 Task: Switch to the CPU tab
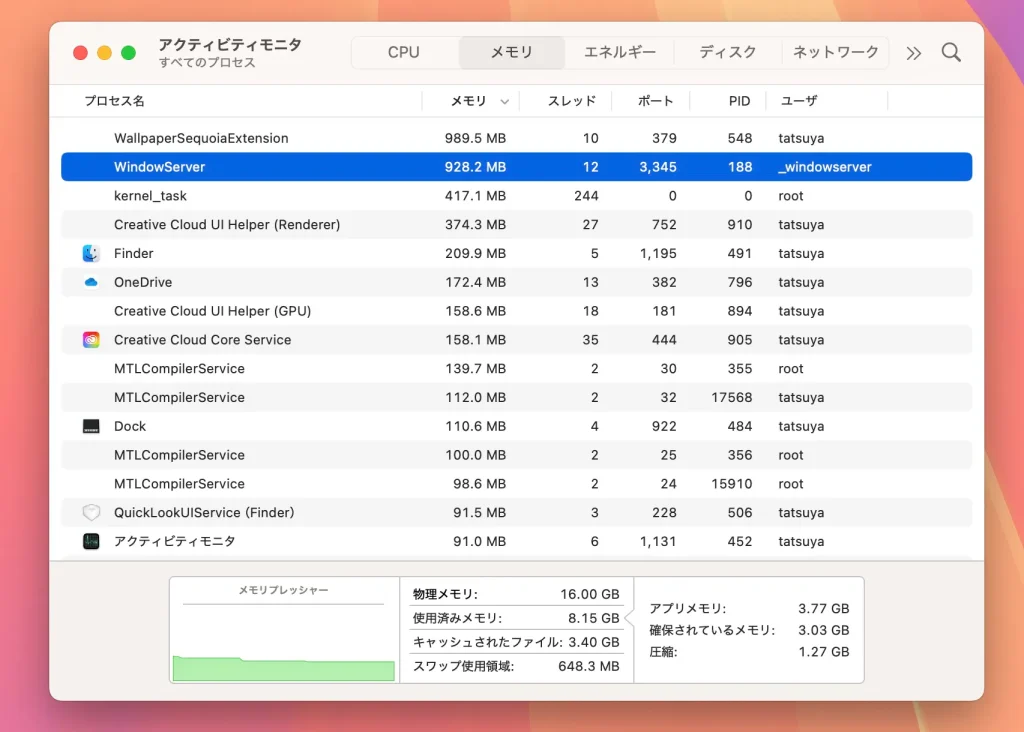pos(403,51)
